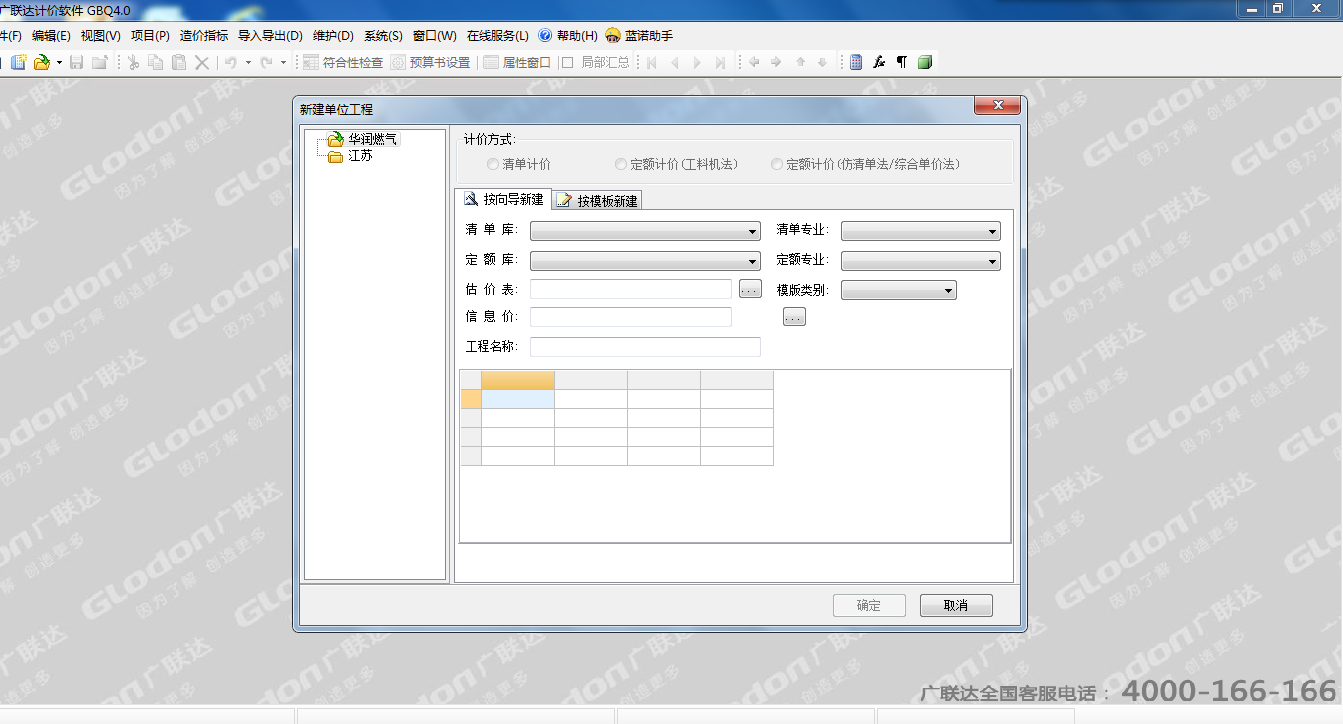Open the 窗口(W) menu
This screenshot has height=724, width=1343.
[435, 36]
